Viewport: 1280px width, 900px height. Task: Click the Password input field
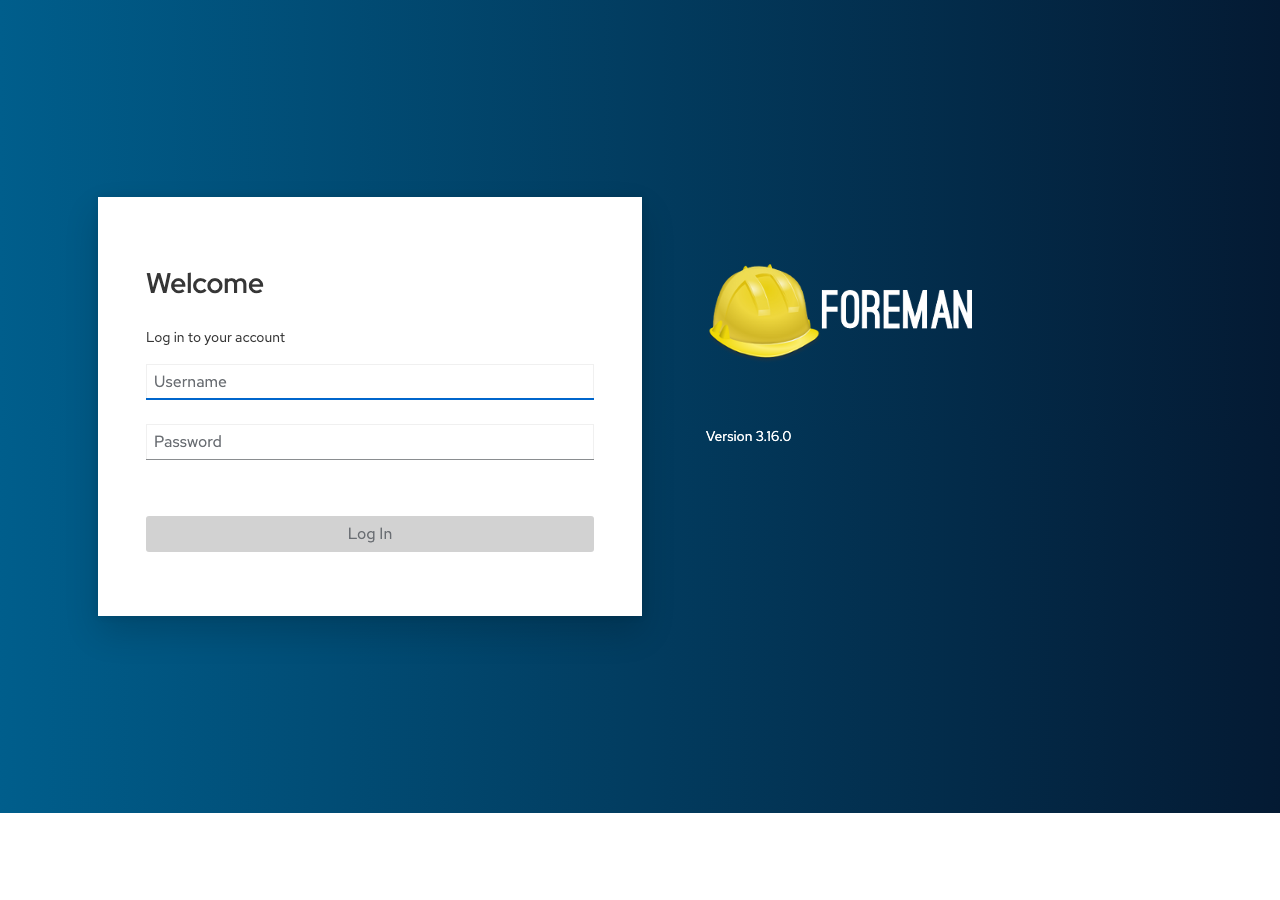point(370,440)
